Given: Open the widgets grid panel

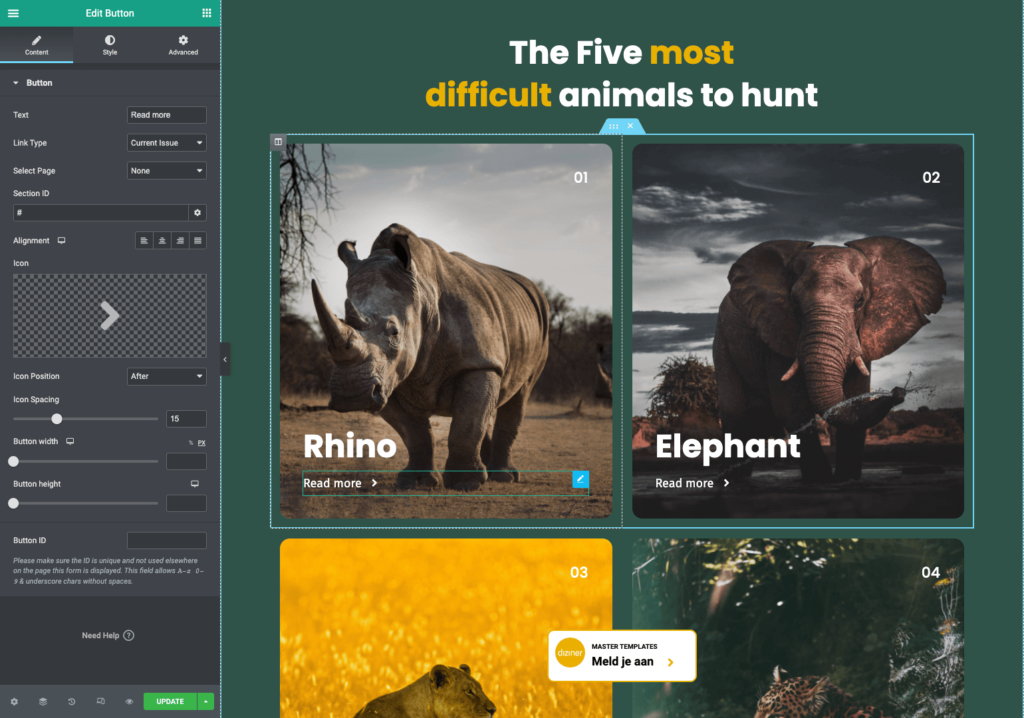Looking at the screenshot, I should click(x=206, y=13).
